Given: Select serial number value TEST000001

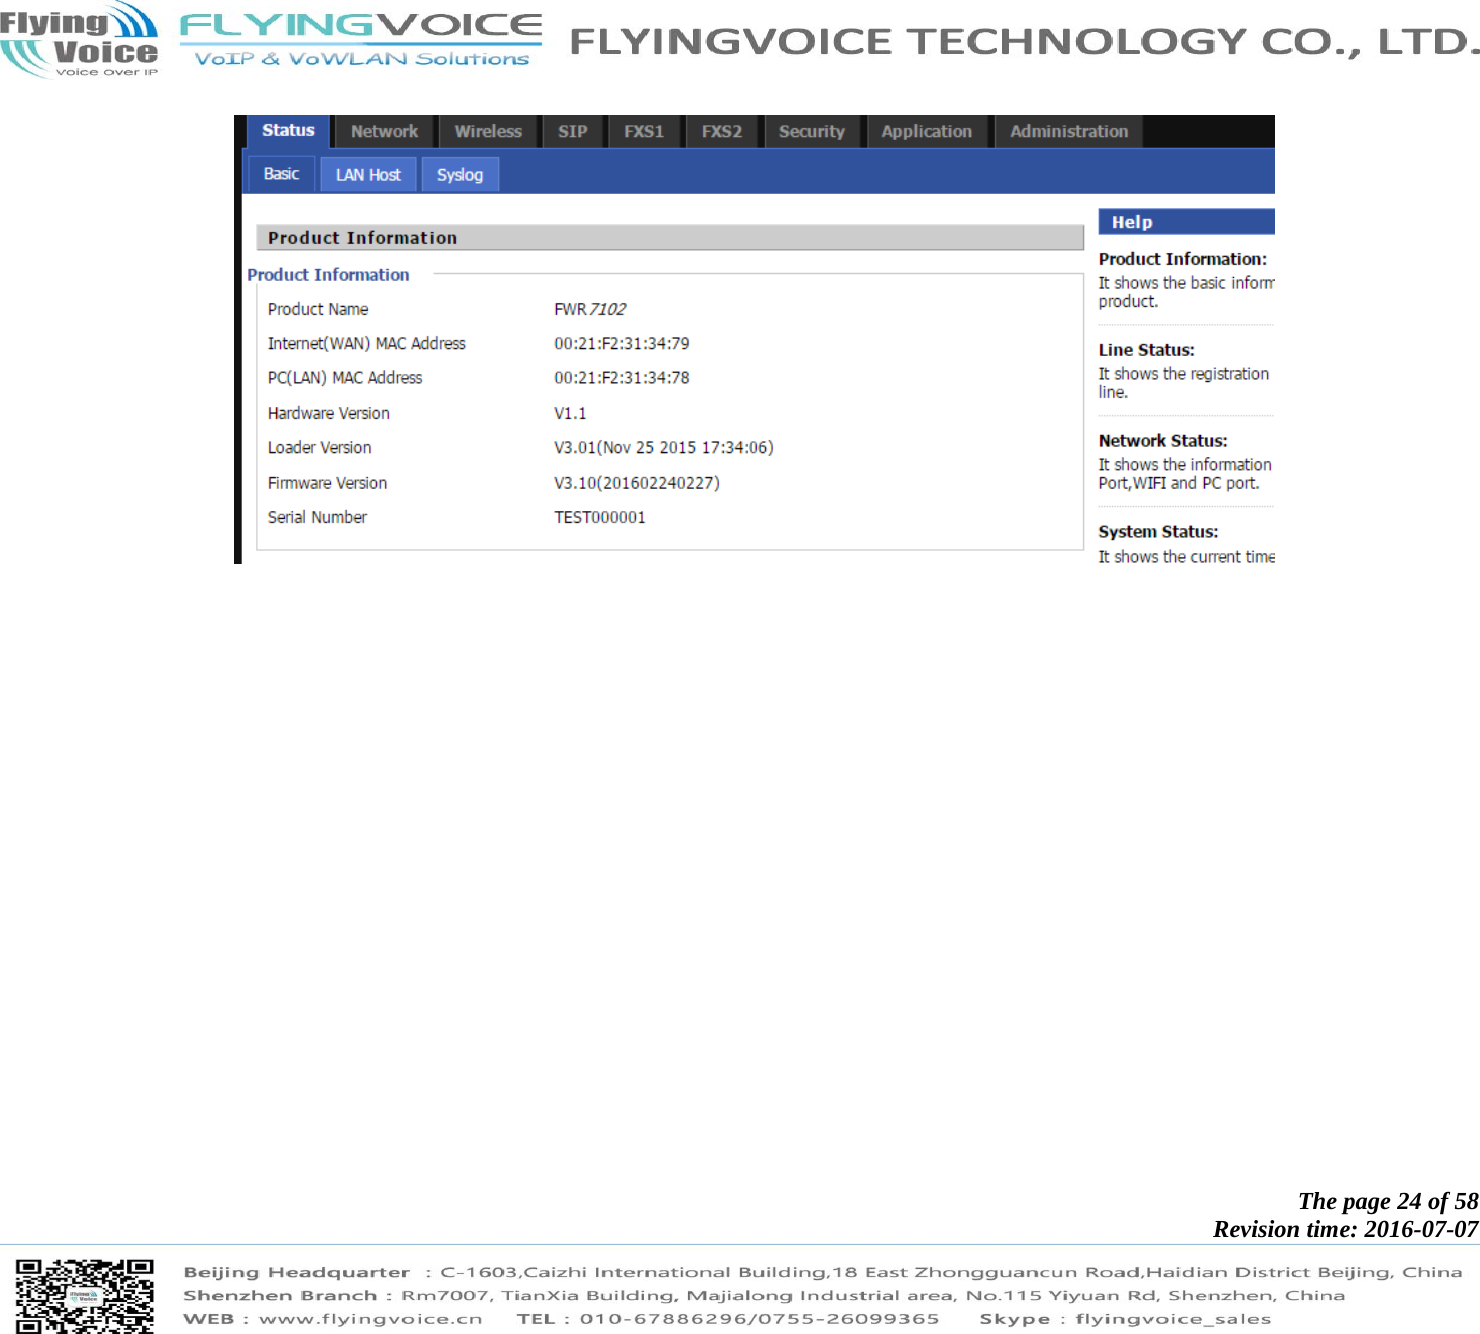Looking at the screenshot, I should tap(600, 518).
